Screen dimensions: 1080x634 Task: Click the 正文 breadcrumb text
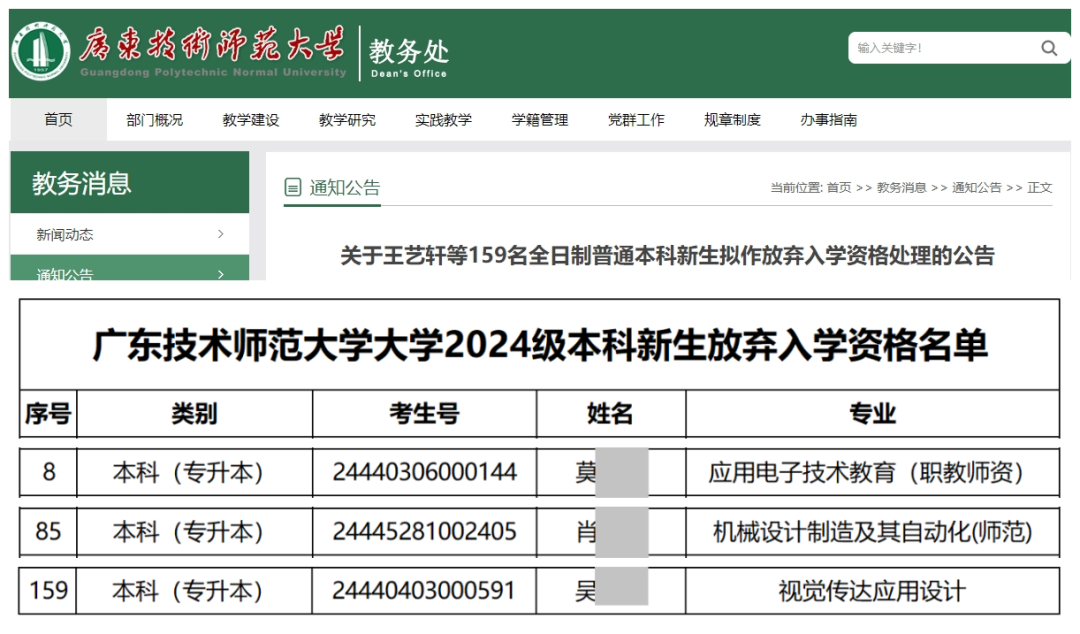click(x=1039, y=187)
